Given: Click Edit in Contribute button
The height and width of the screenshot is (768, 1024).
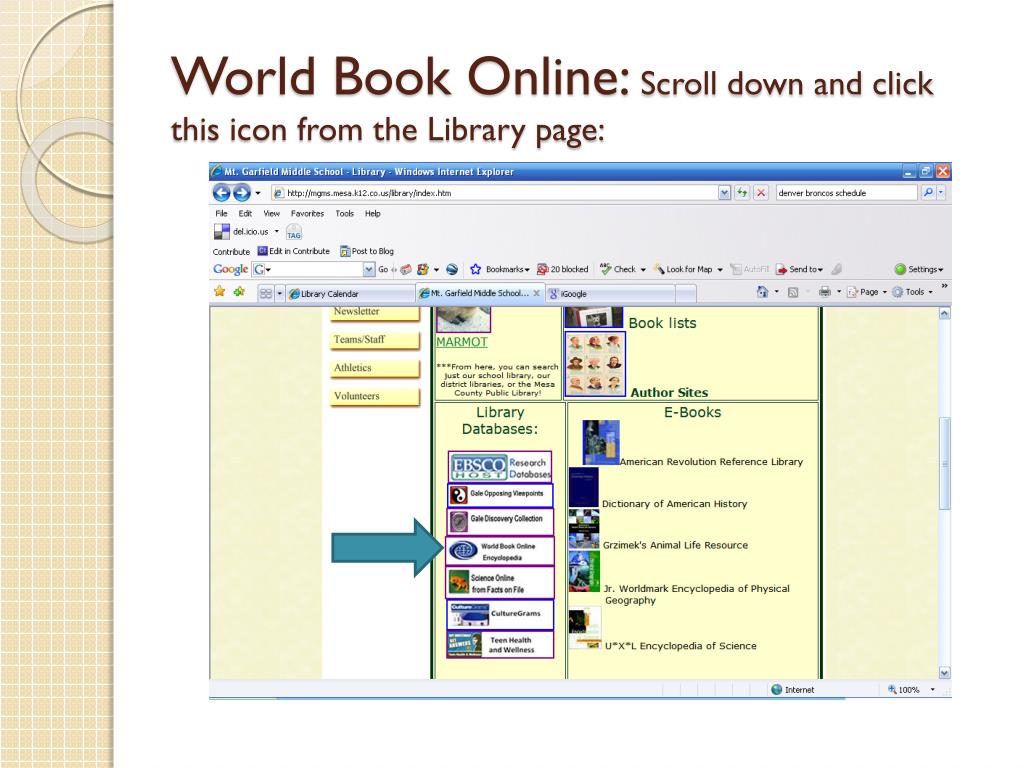Looking at the screenshot, I should click(294, 251).
